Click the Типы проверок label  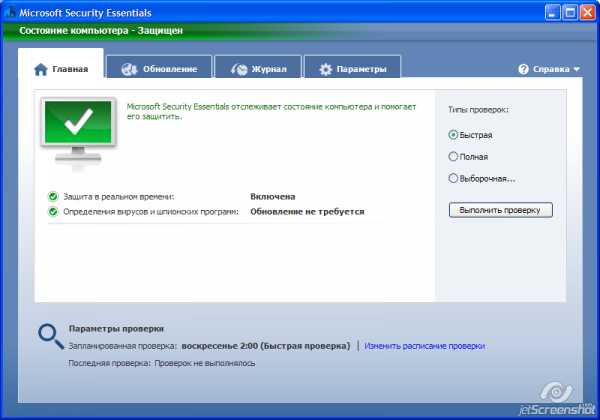point(478,110)
